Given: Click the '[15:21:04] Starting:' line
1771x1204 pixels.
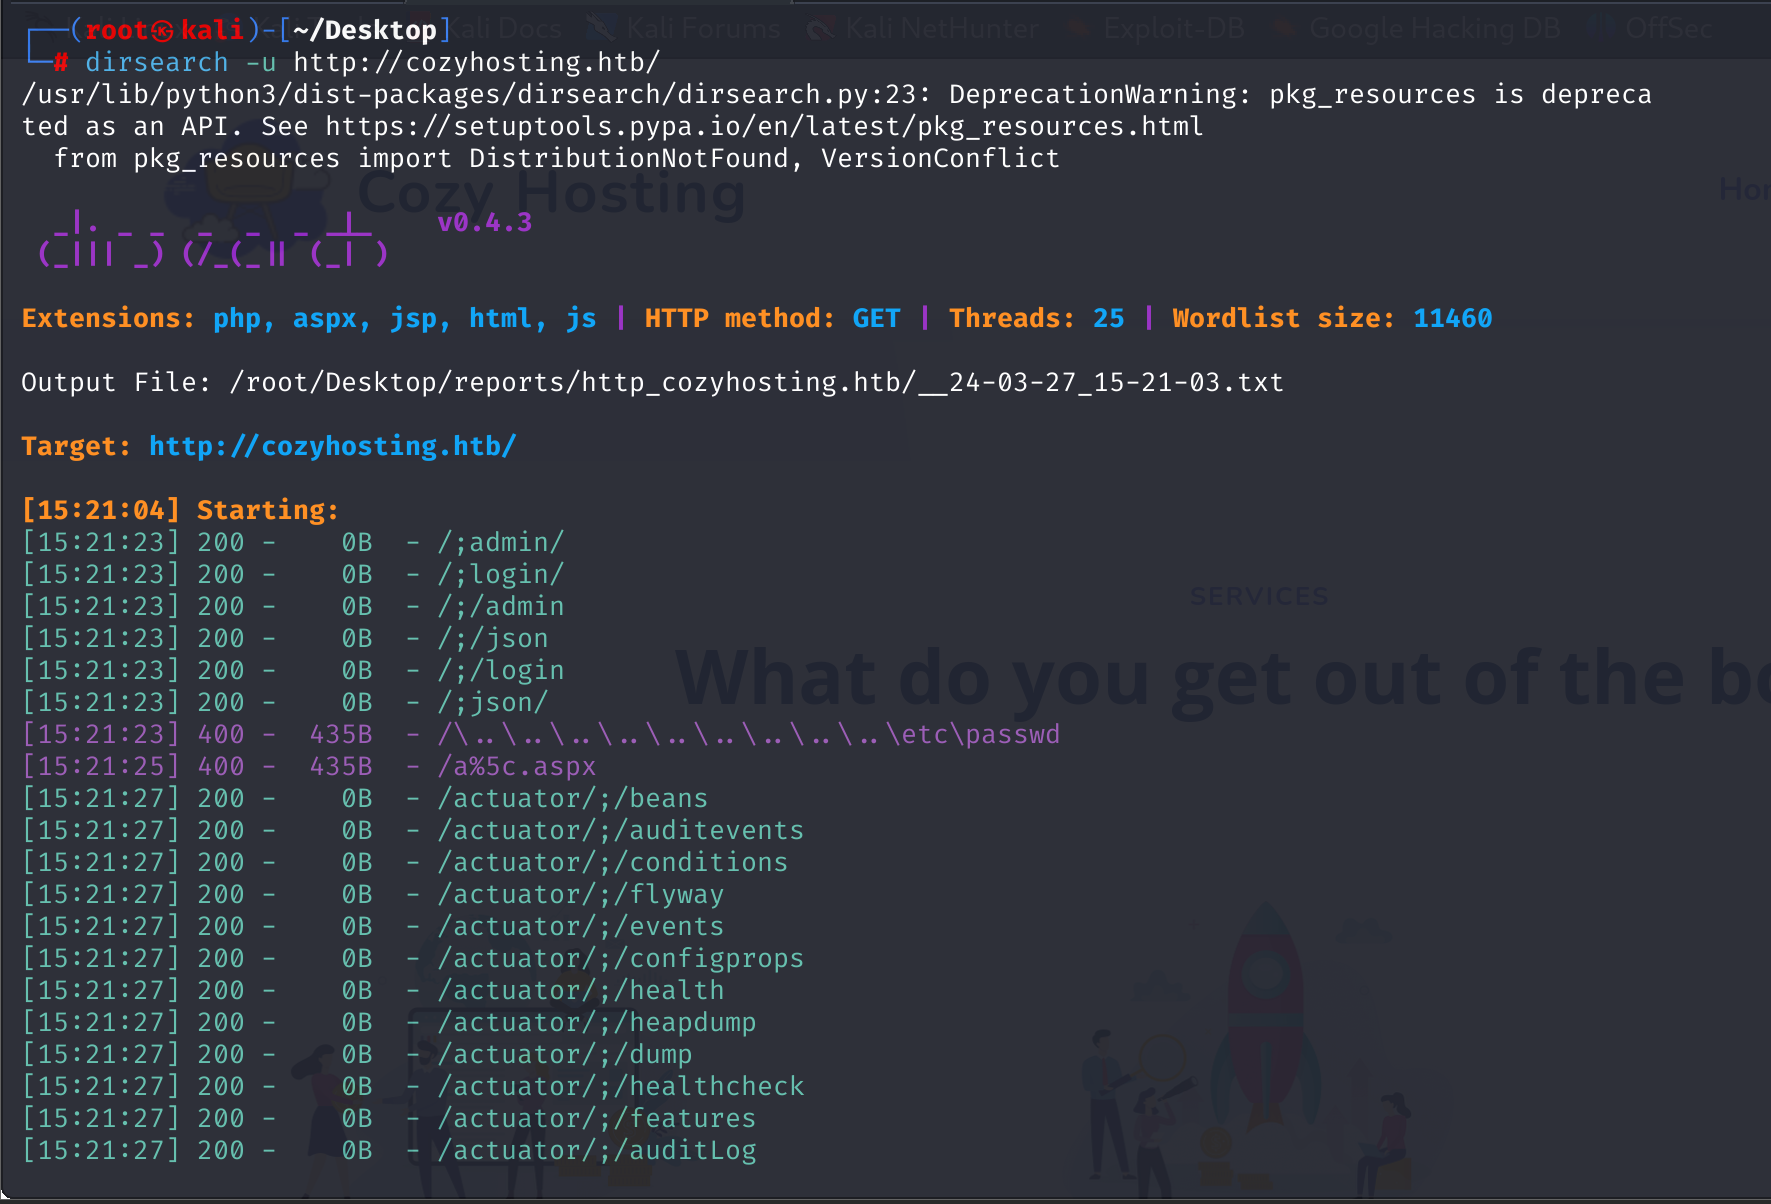Looking at the screenshot, I should tap(180, 511).
